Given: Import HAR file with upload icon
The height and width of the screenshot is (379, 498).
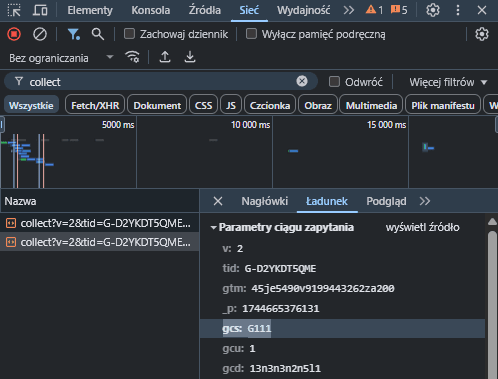Looking at the screenshot, I should 165,57.
